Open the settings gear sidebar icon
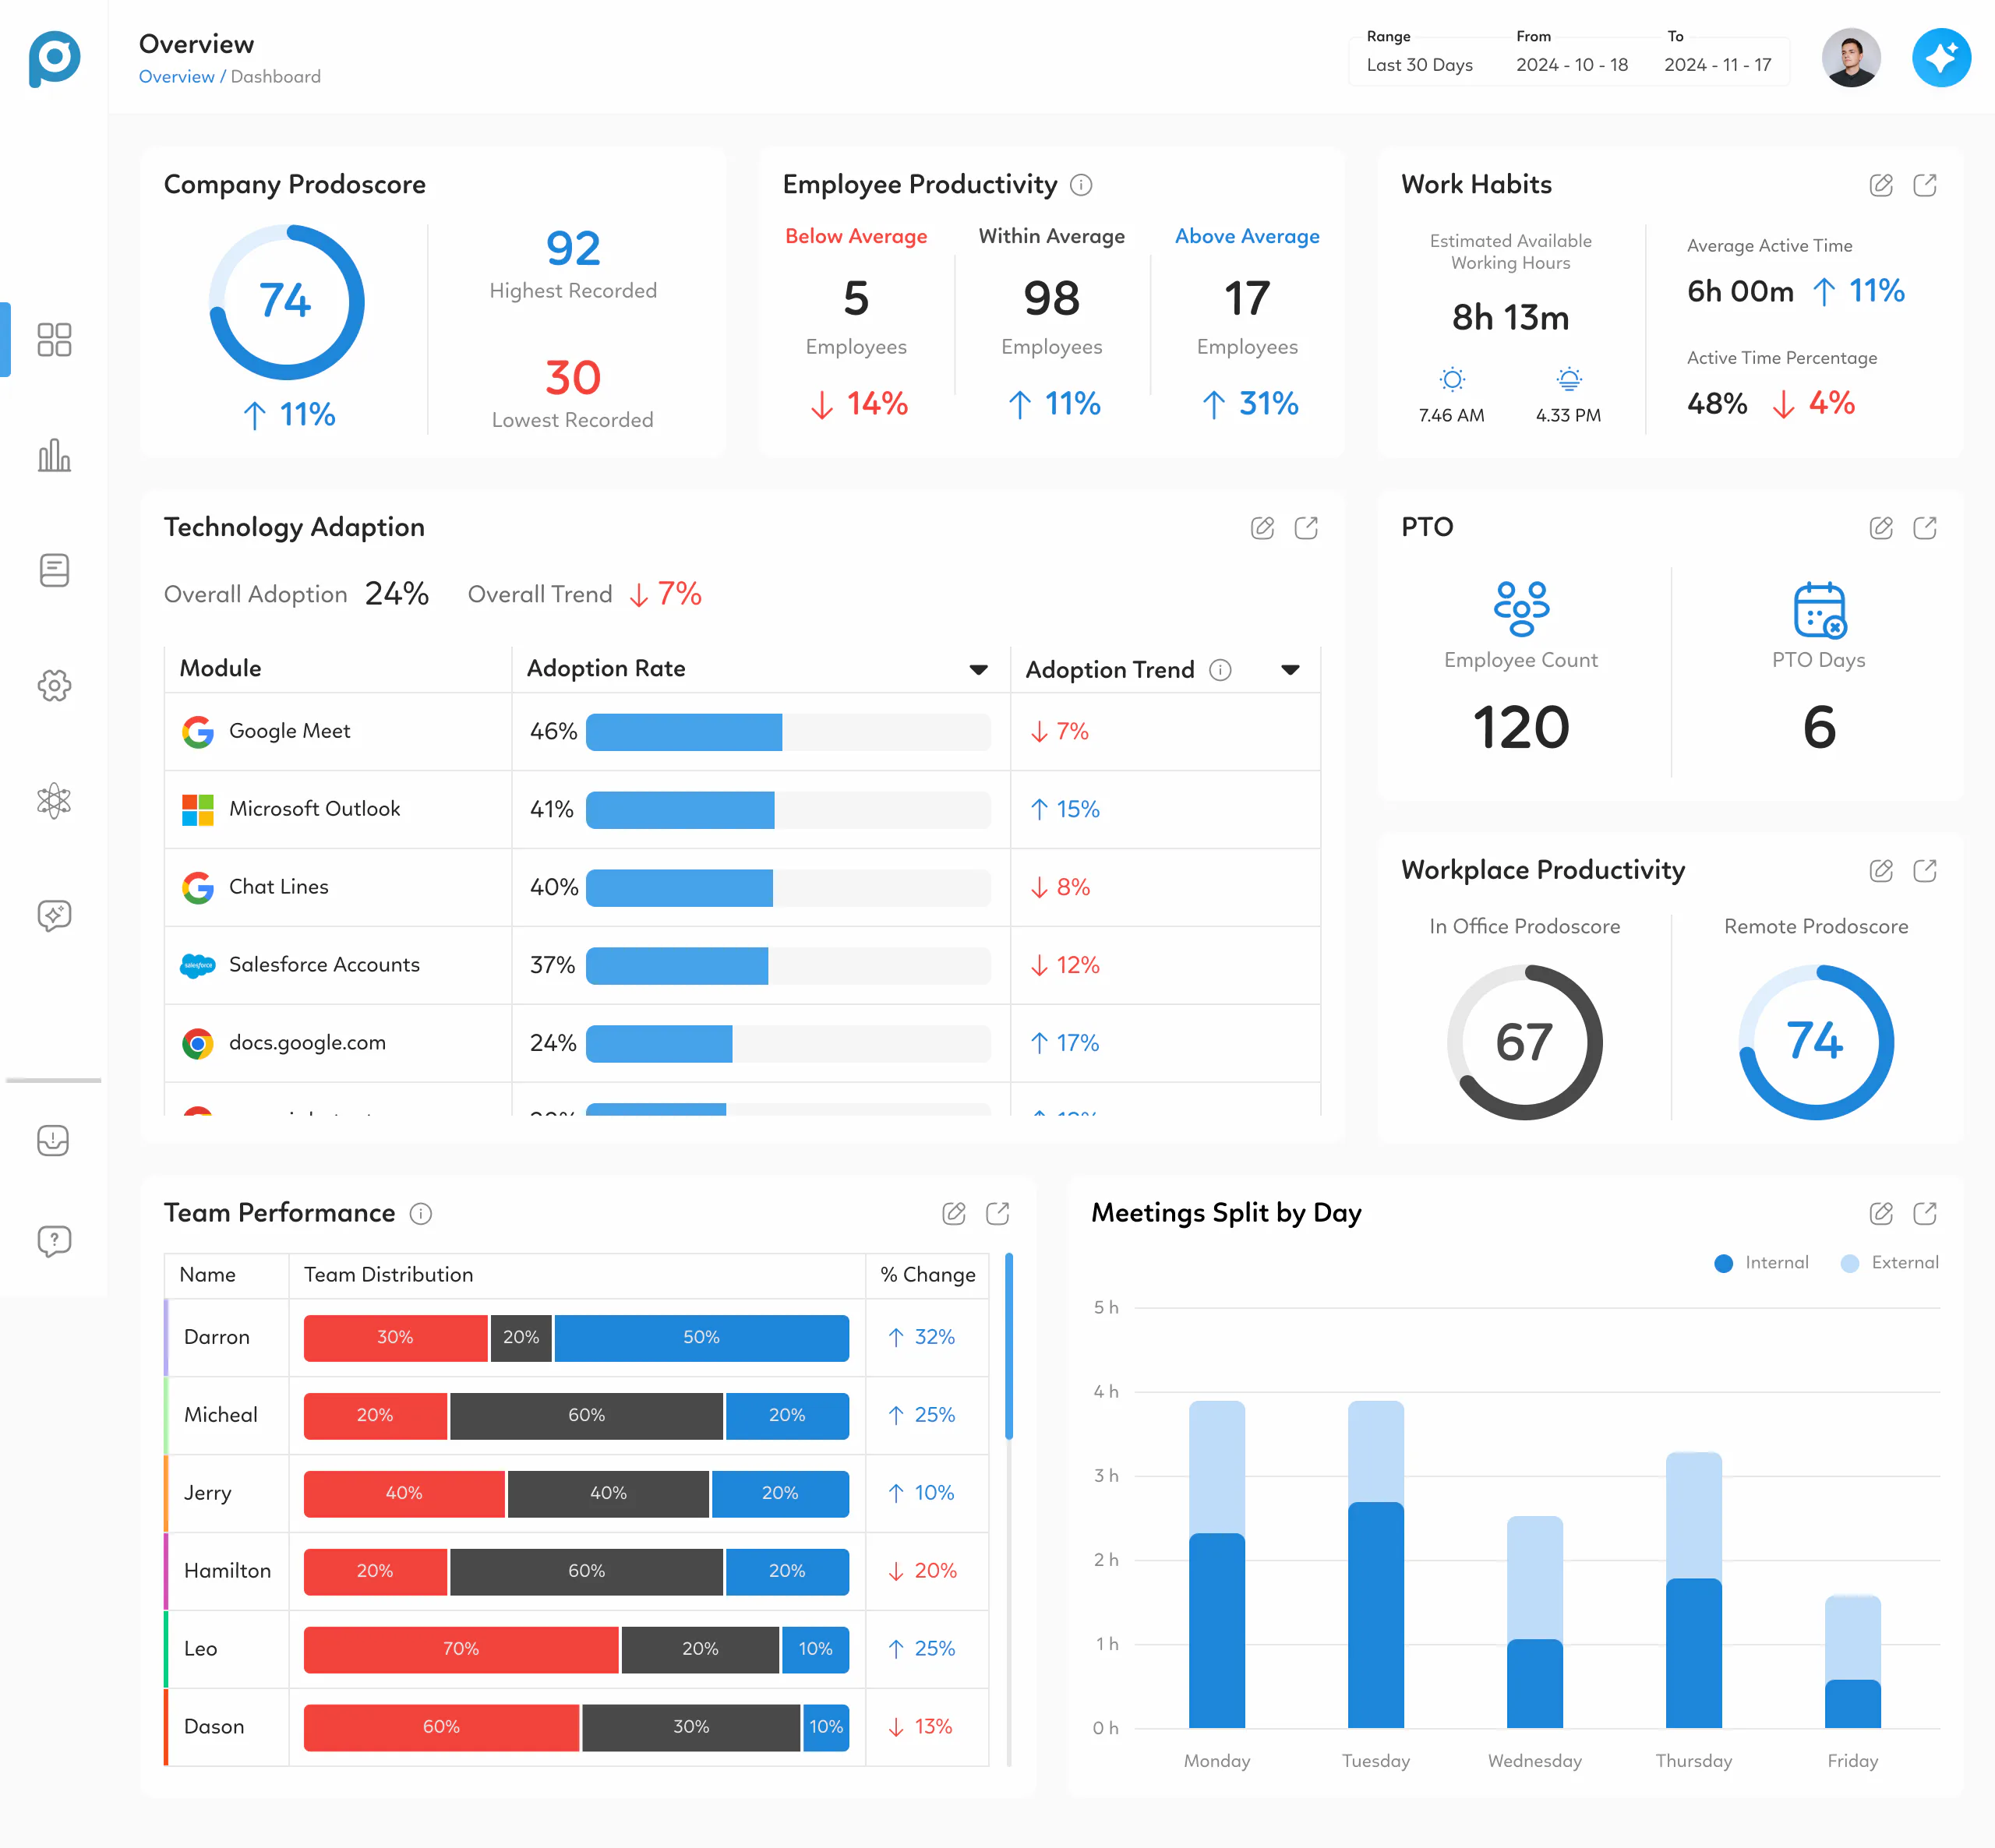Screen dimensions: 1995x1848 pos(54,685)
